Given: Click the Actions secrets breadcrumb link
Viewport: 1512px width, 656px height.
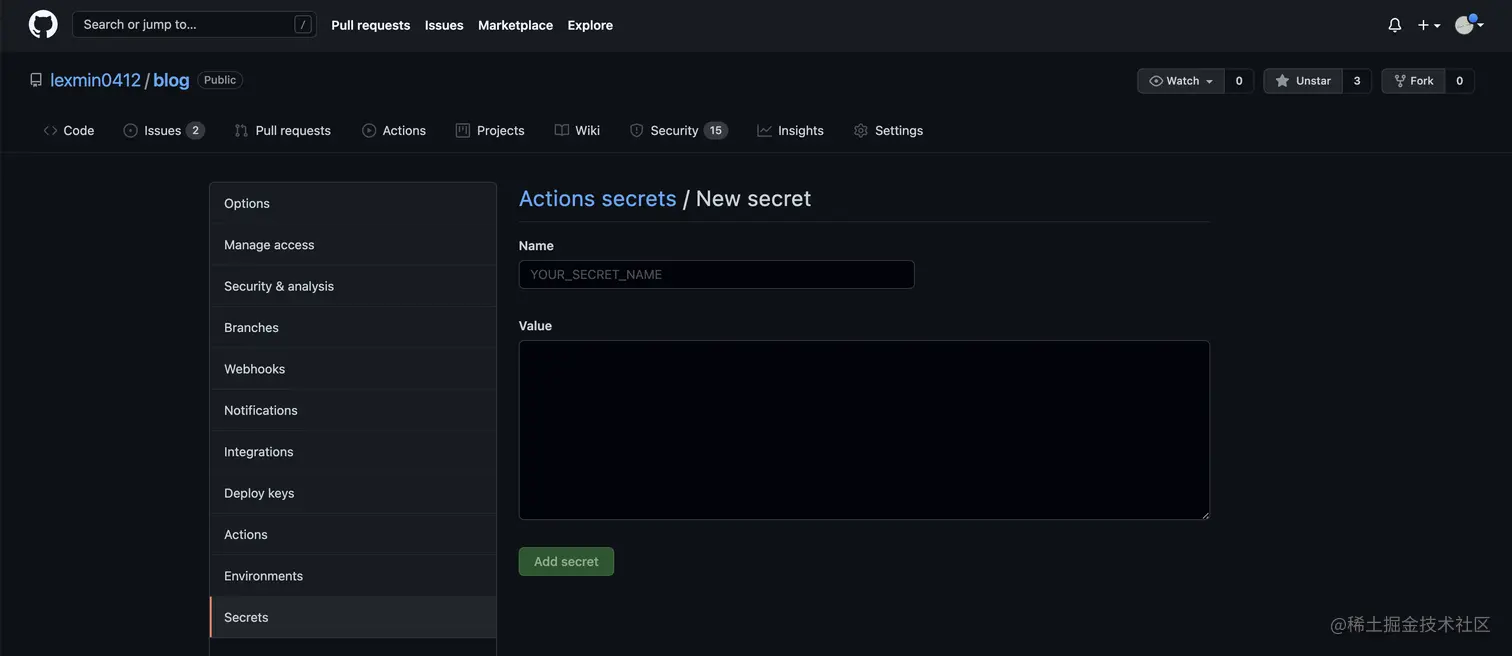Looking at the screenshot, I should pyautogui.click(x=597, y=198).
